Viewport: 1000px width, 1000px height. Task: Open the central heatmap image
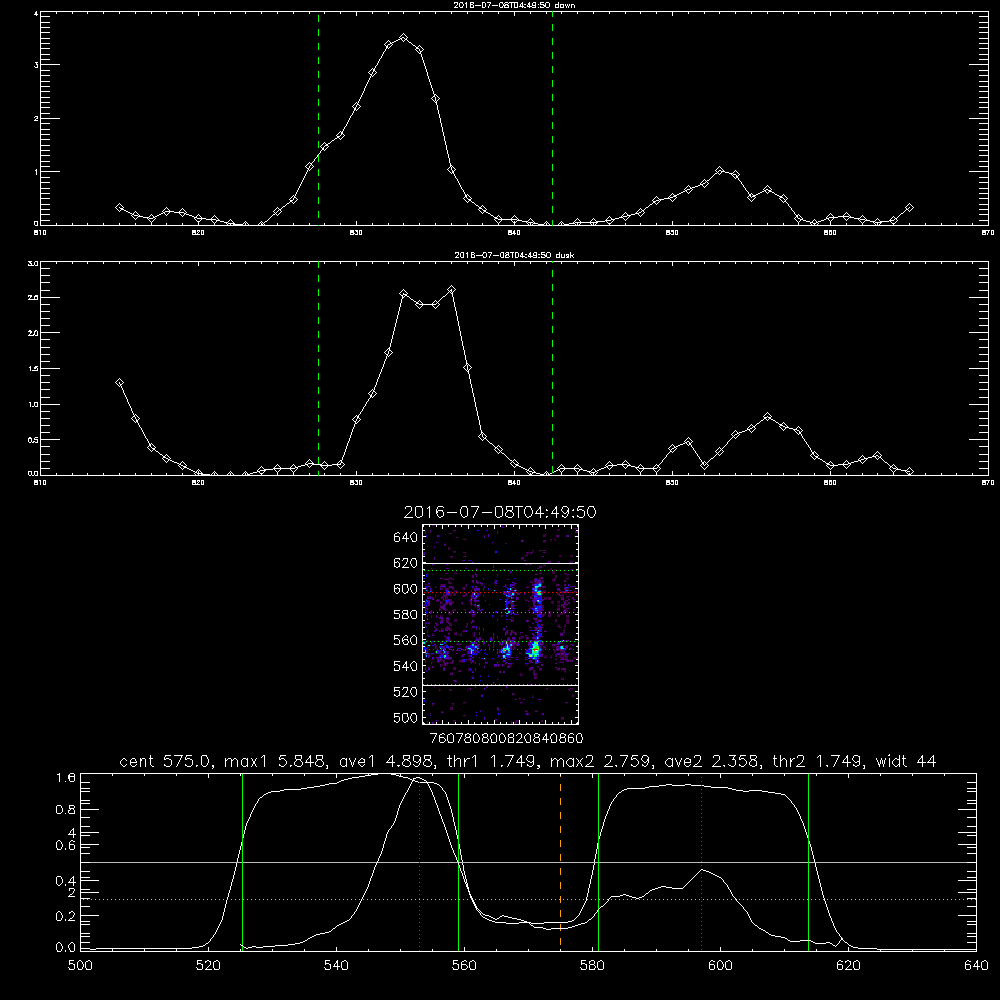(x=501, y=624)
